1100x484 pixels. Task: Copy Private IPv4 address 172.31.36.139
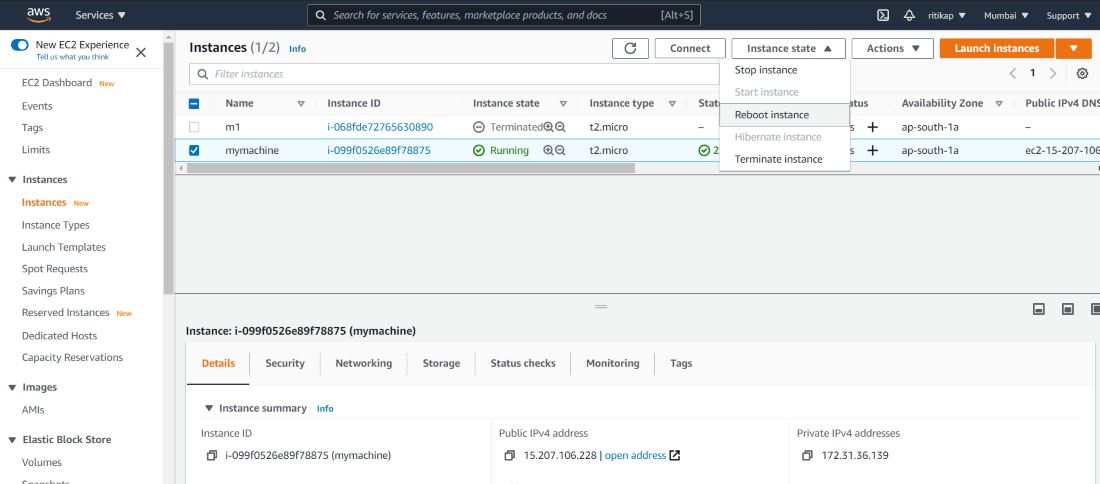coord(808,455)
